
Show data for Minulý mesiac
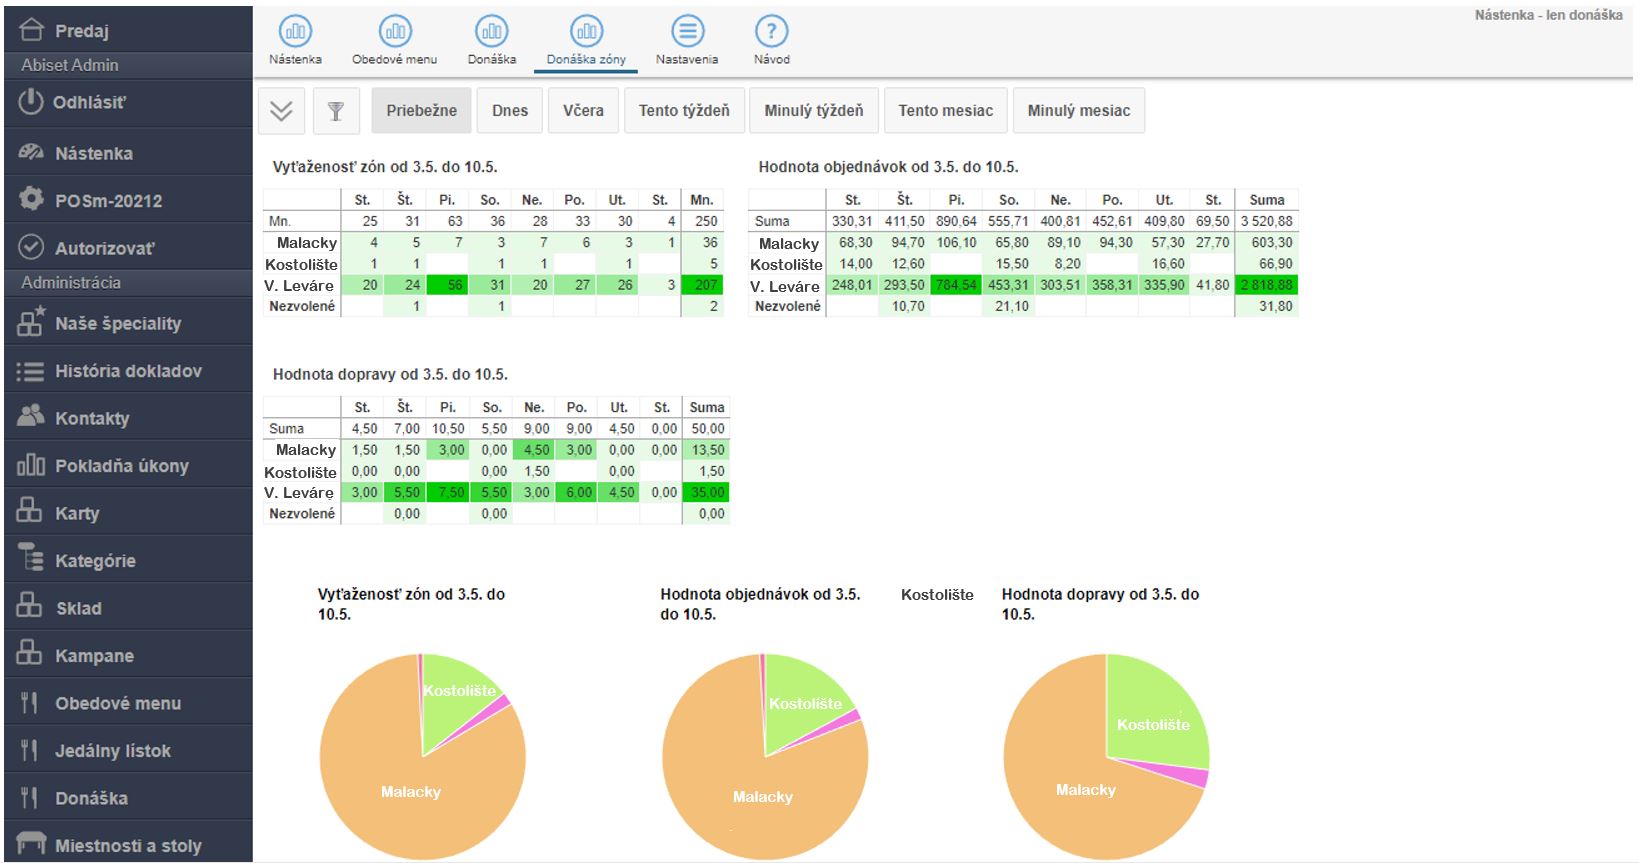click(1078, 111)
